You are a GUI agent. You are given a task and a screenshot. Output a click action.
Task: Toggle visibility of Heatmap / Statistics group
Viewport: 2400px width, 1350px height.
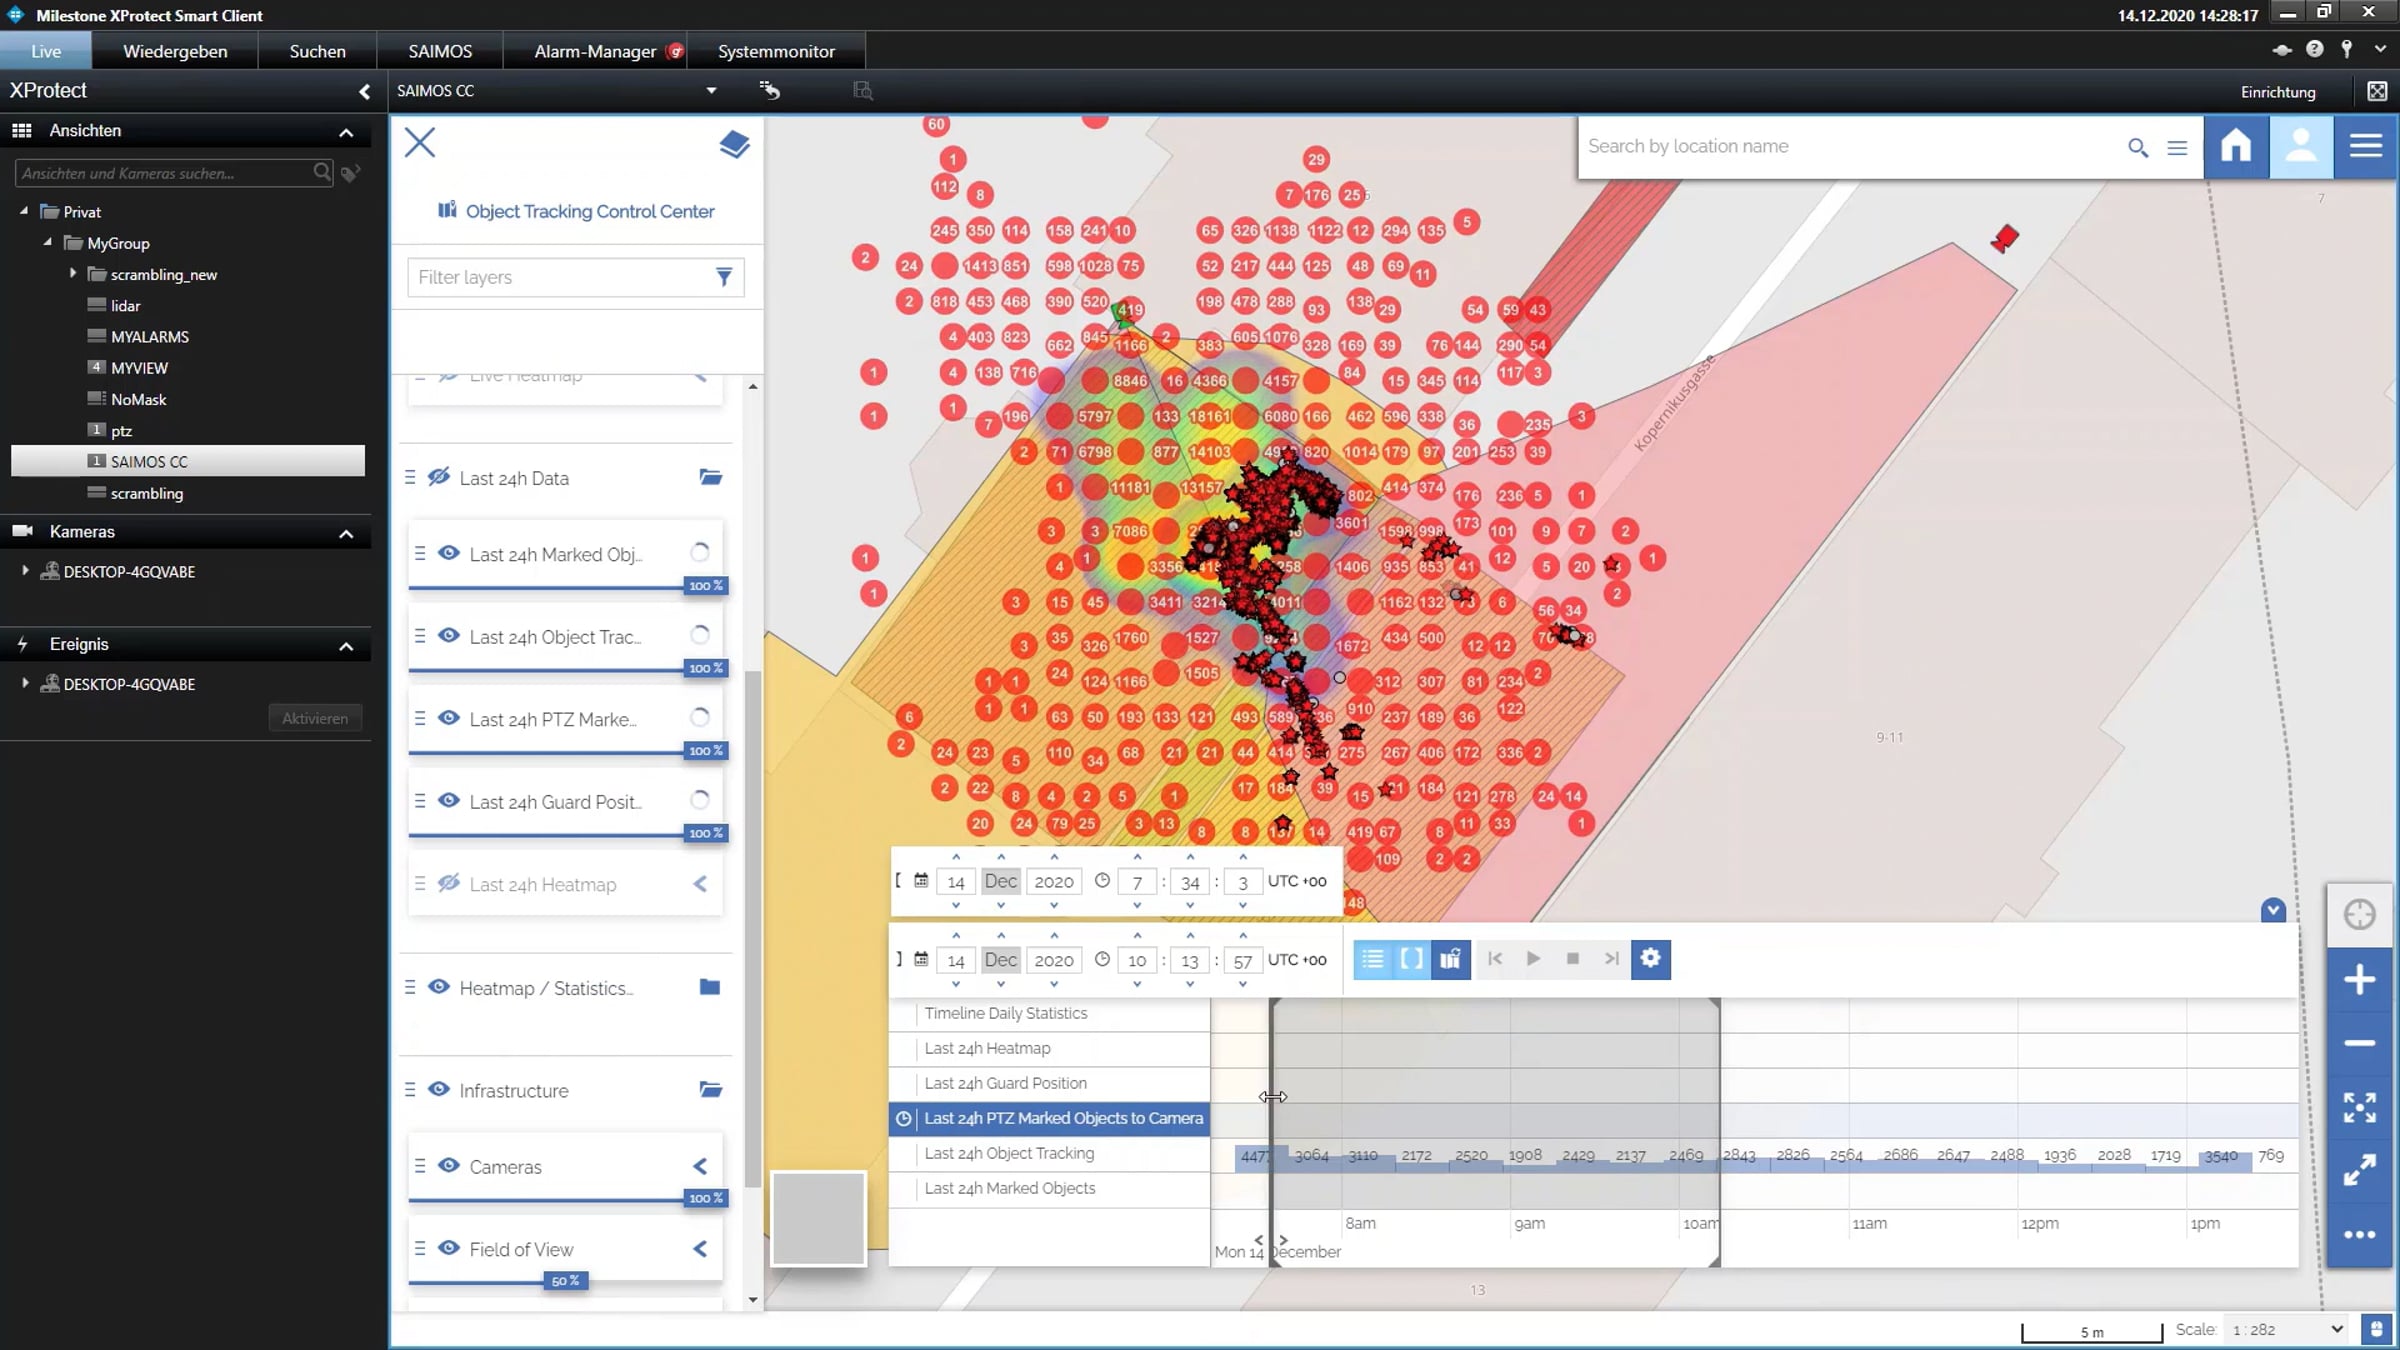pyautogui.click(x=439, y=987)
